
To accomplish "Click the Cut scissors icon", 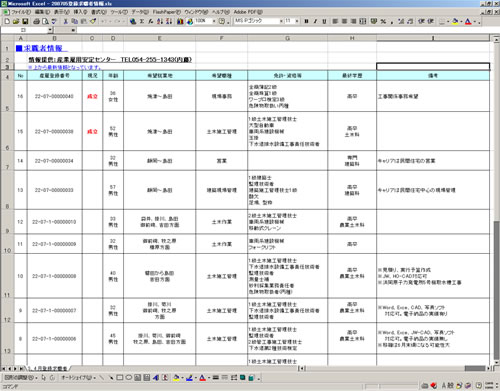I will click(66, 21).
